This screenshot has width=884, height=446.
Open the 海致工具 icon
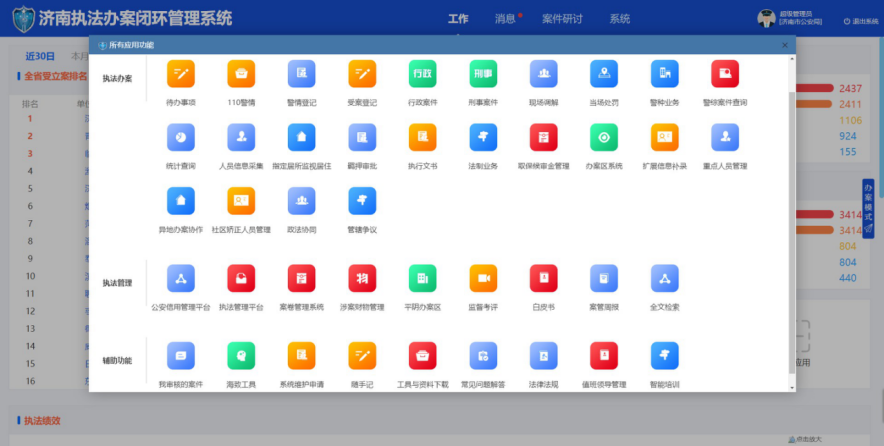[241, 355]
